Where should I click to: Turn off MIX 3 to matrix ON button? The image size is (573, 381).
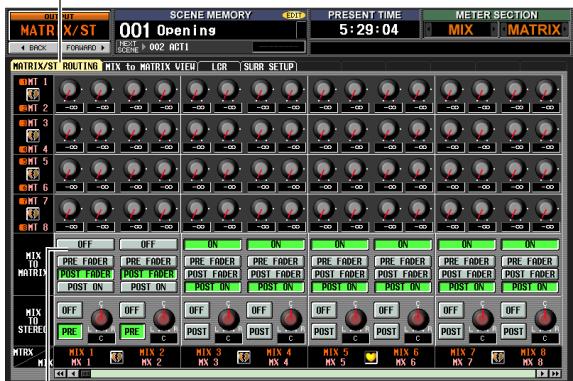(x=212, y=244)
